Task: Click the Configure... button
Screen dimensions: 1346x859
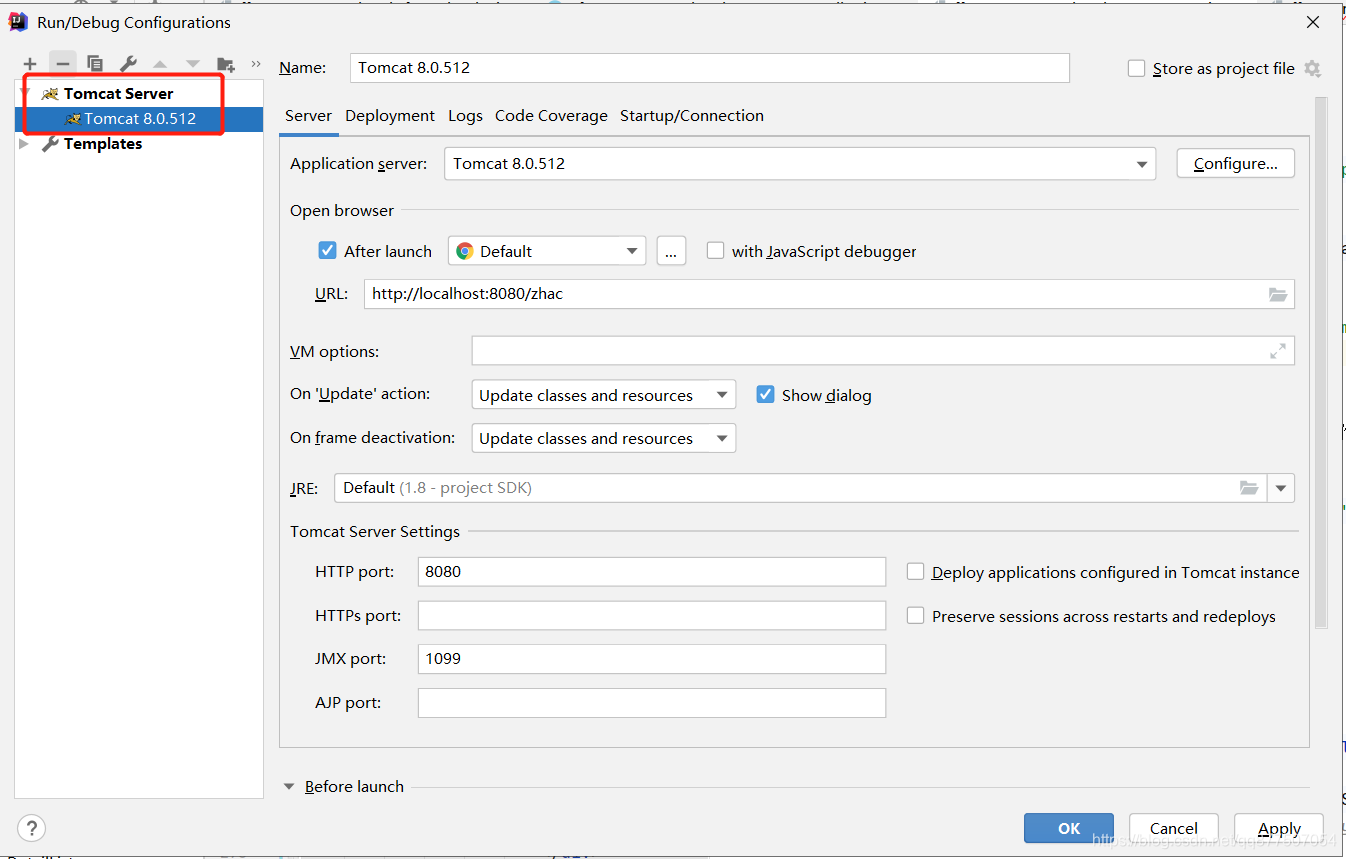Action: 1236,164
